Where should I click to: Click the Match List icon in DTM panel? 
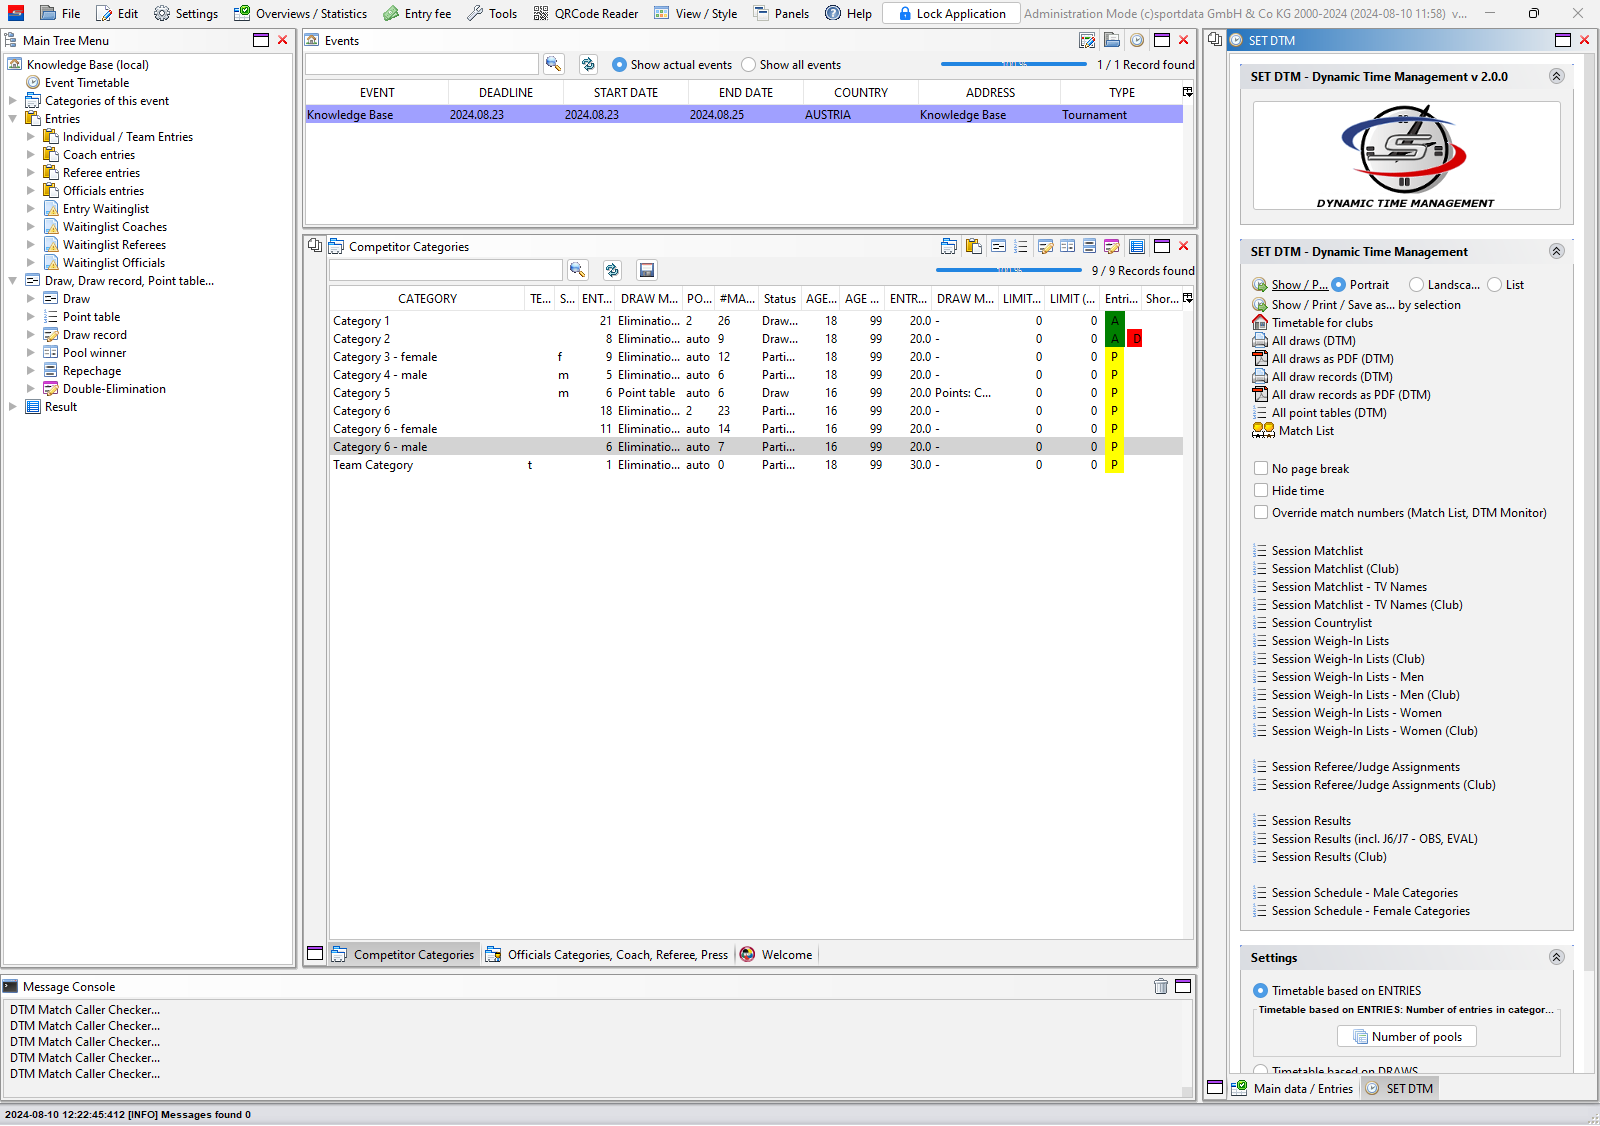[x=1263, y=431]
